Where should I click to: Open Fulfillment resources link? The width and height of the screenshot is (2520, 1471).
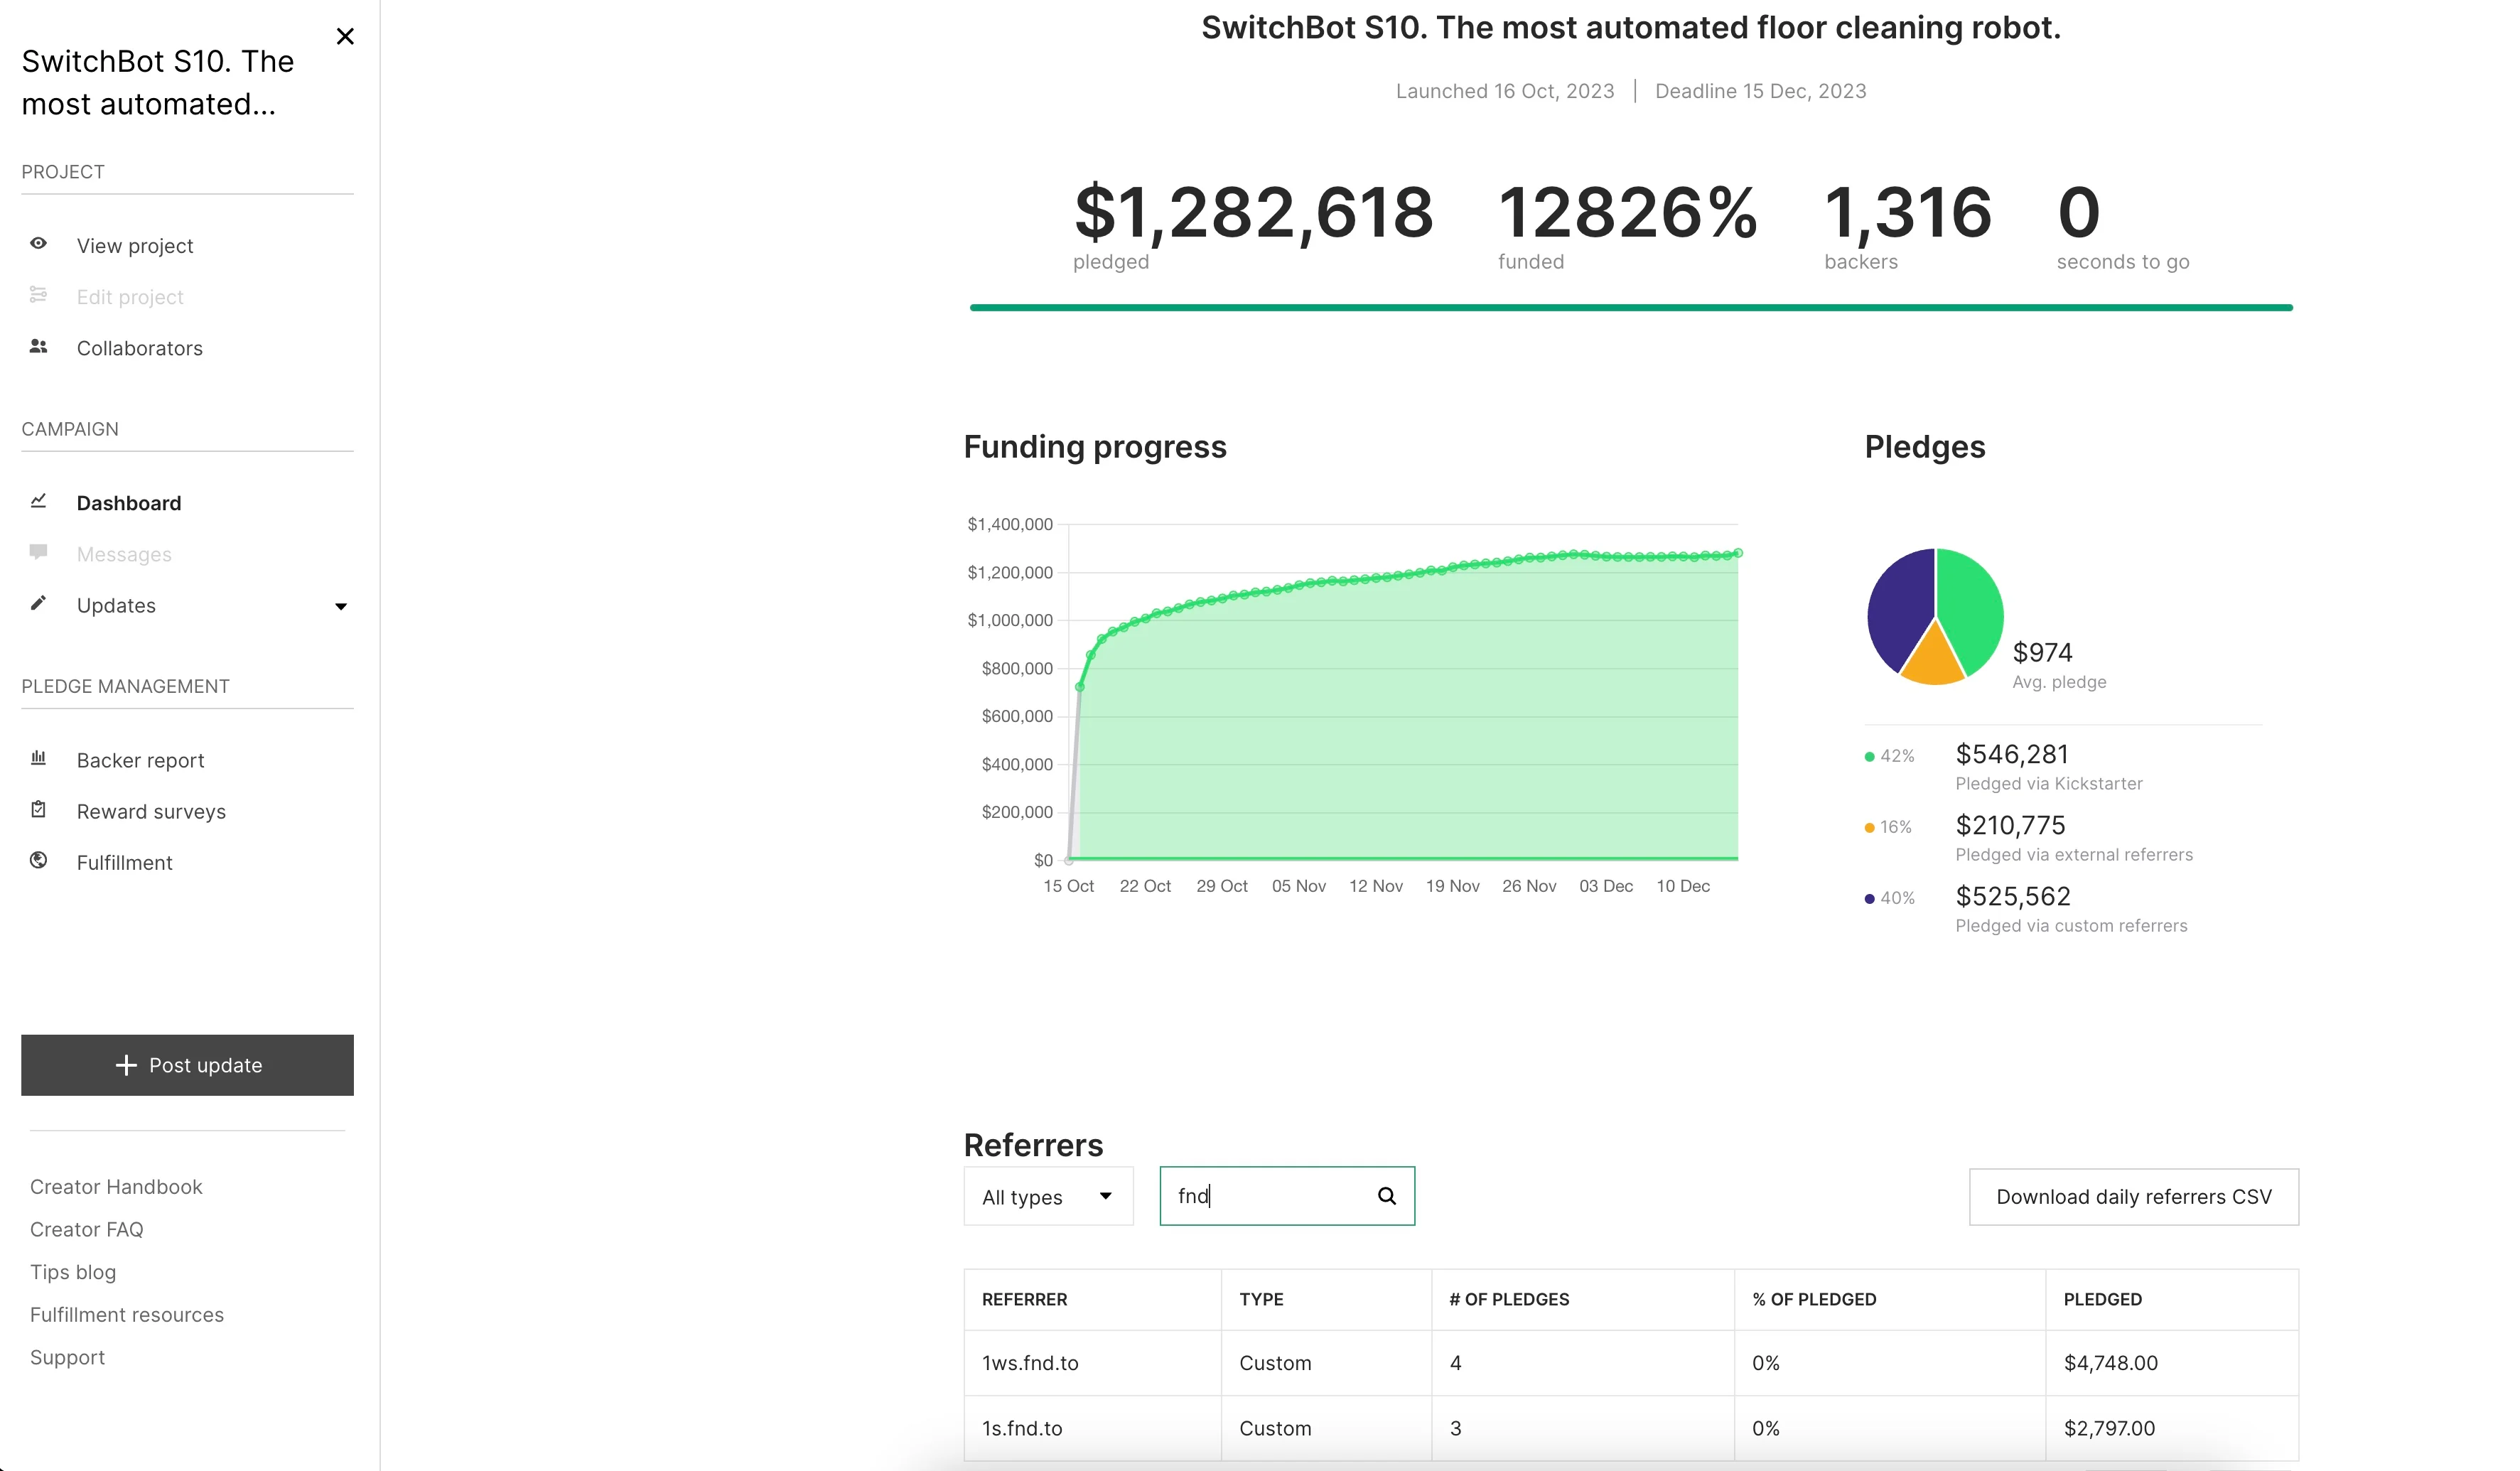pyautogui.click(x=126, y=1315)
